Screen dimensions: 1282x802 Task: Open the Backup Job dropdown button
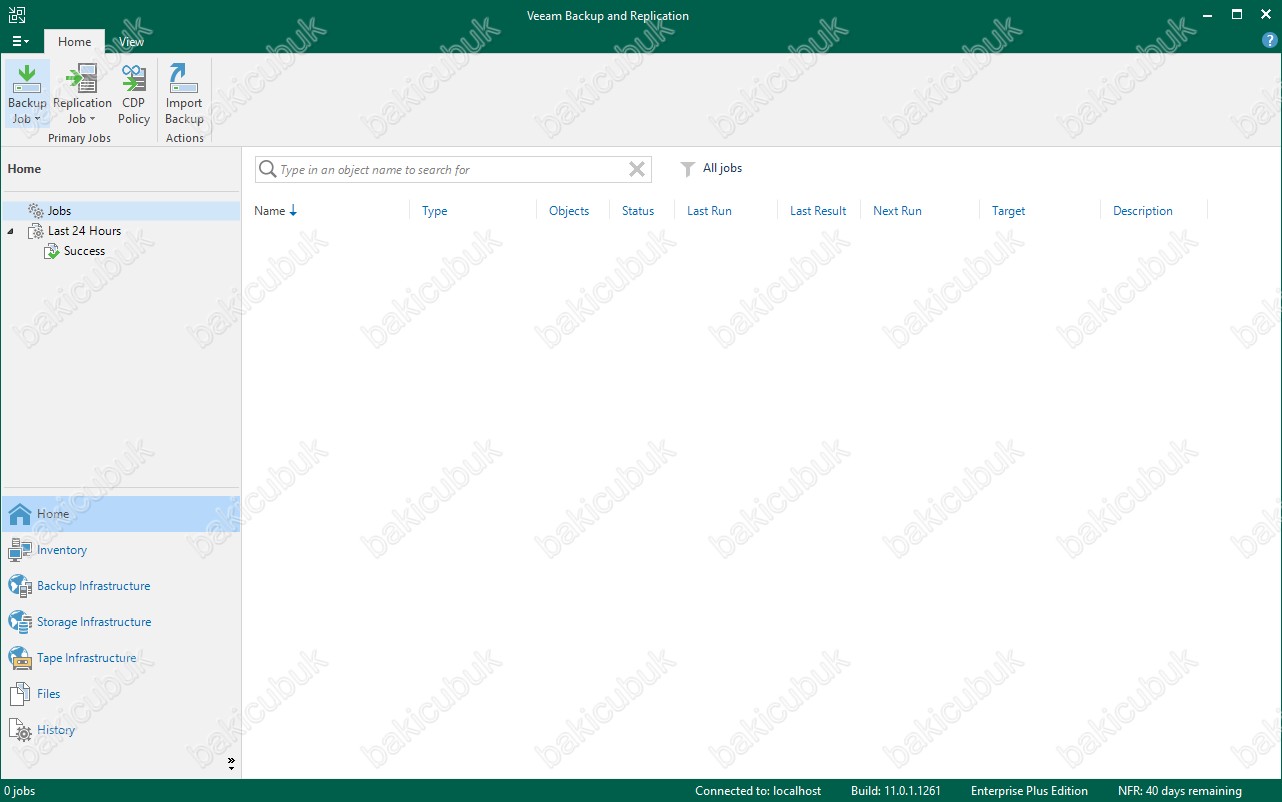tap(27, 93)
